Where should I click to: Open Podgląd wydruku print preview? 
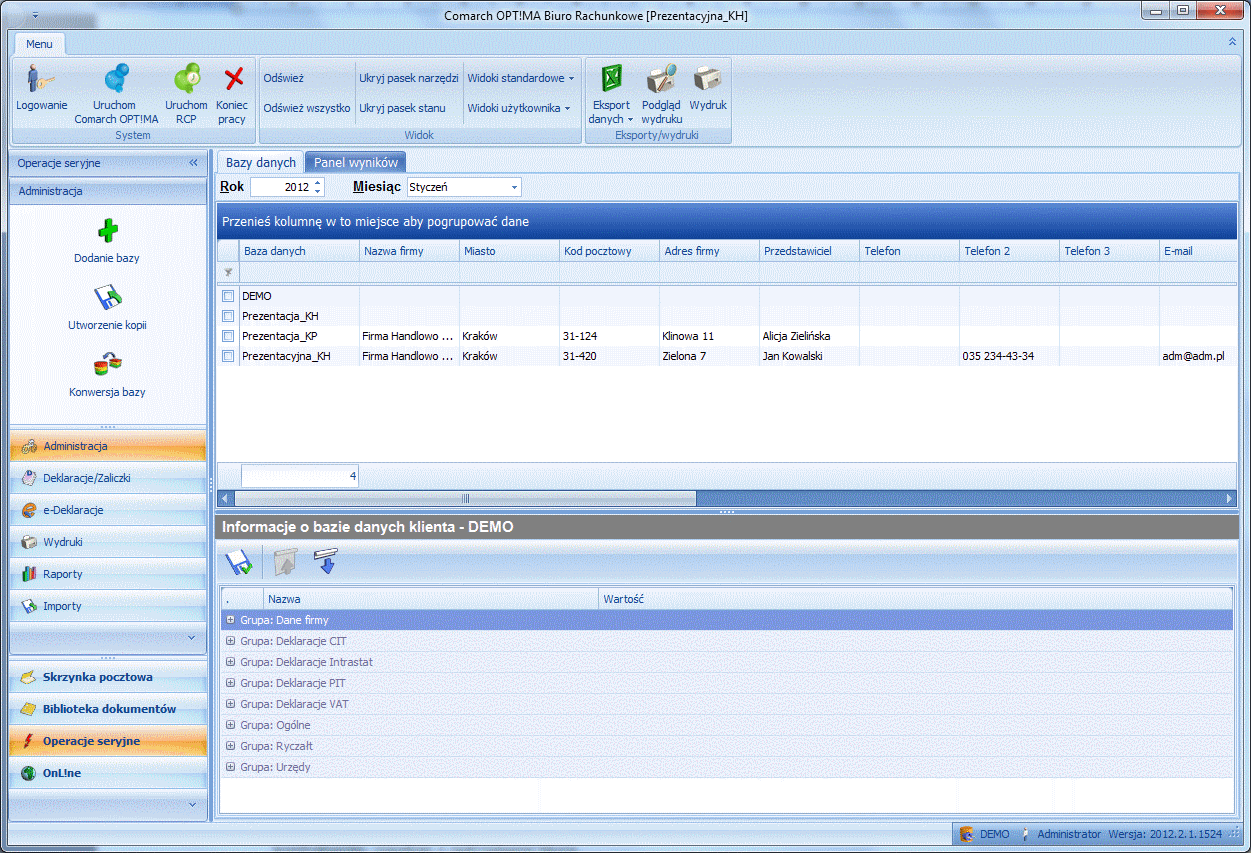pos(661,80)
